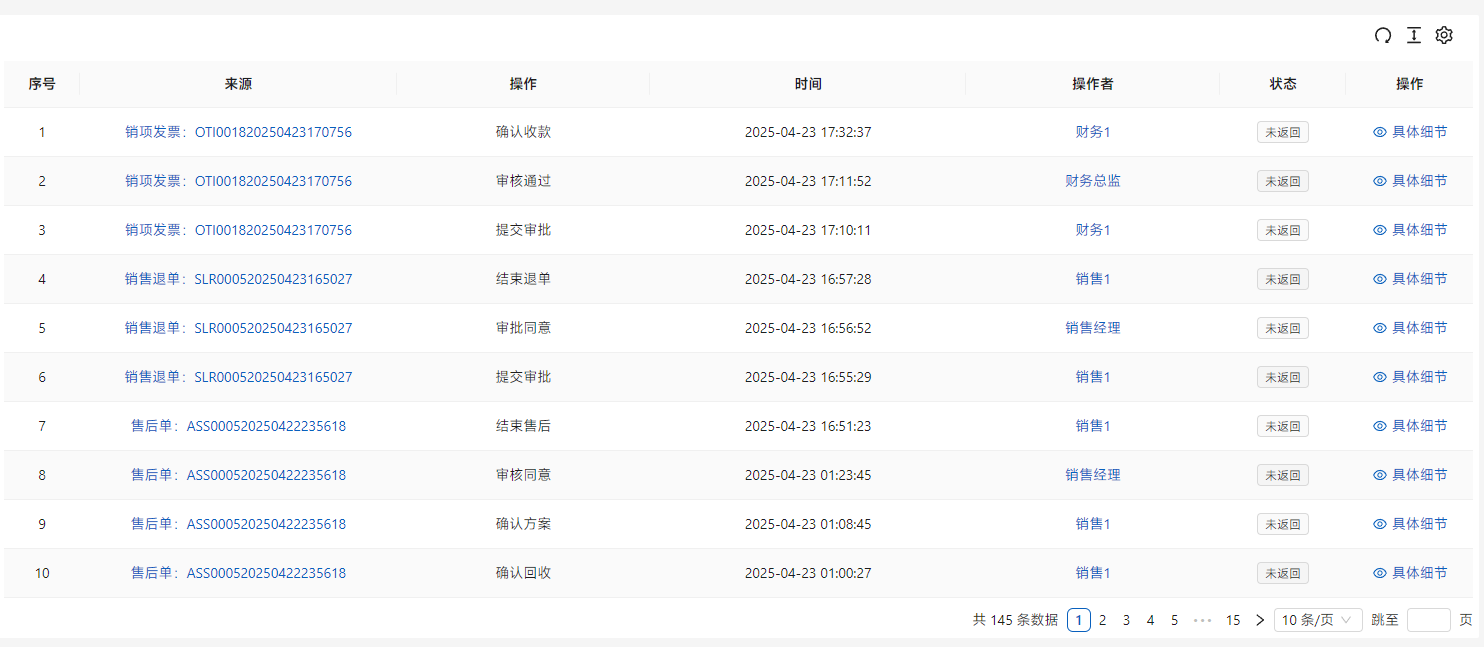The height and width of the screenshot is (647, 1484).
Task: Open 销售退单 SLR000520250423165027 link in row 5
Action: pyautogui.click(x=238, y=328)
